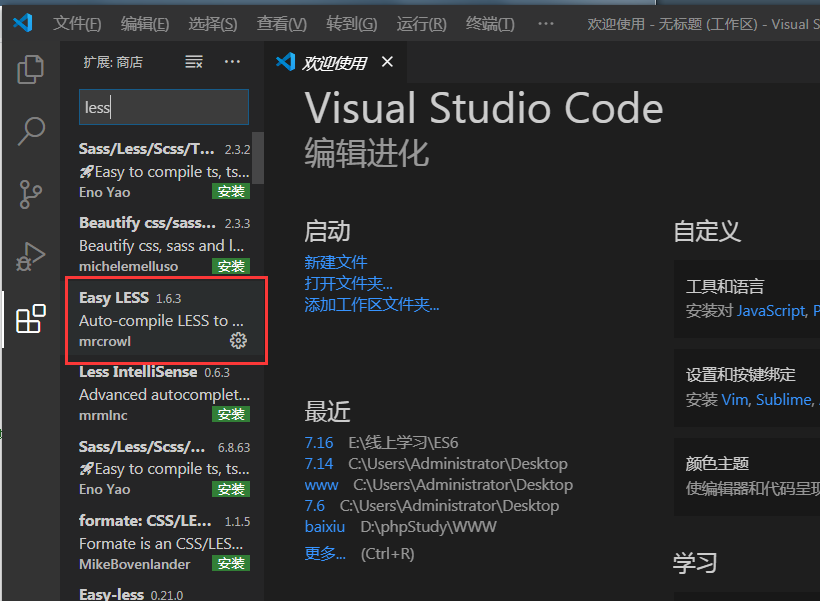Install Sass/Less/Scss version 6.8.63 extension
The image size is (820, 601).
point(231,489)
